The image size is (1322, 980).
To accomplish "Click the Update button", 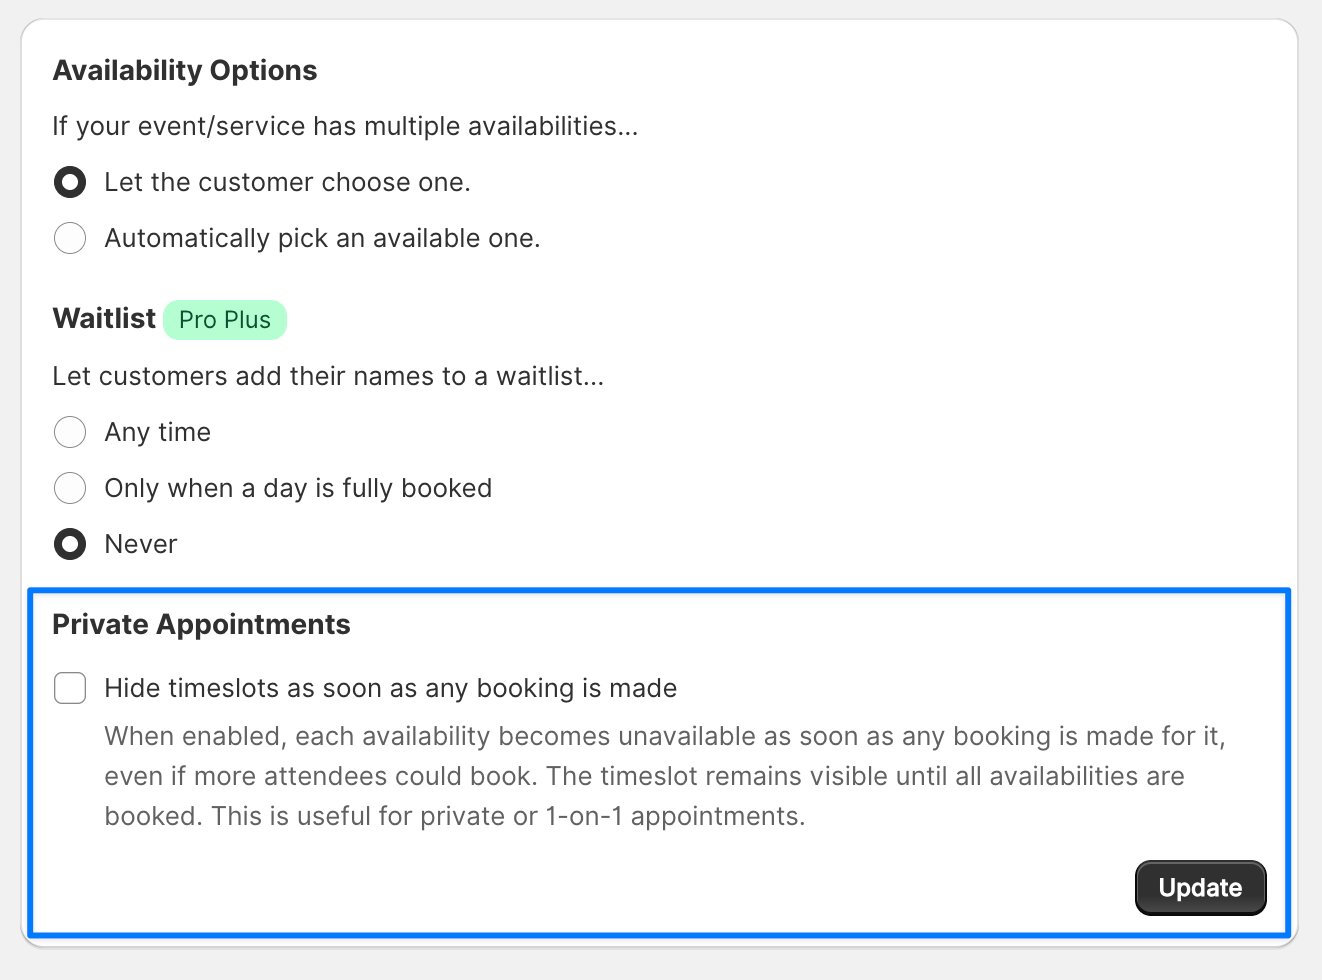I will (1200, 888).
